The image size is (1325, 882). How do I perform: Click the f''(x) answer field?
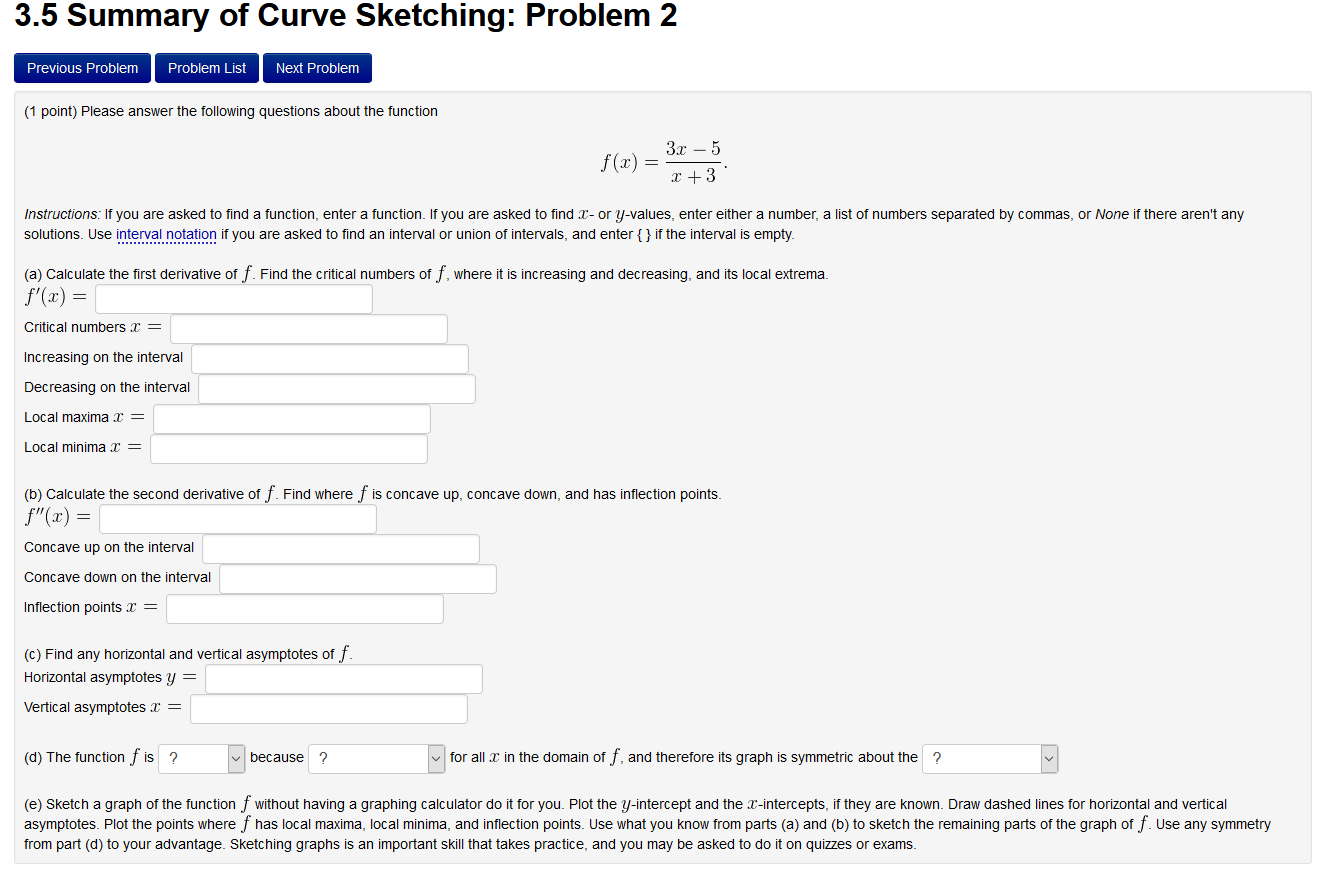(237, 518)
